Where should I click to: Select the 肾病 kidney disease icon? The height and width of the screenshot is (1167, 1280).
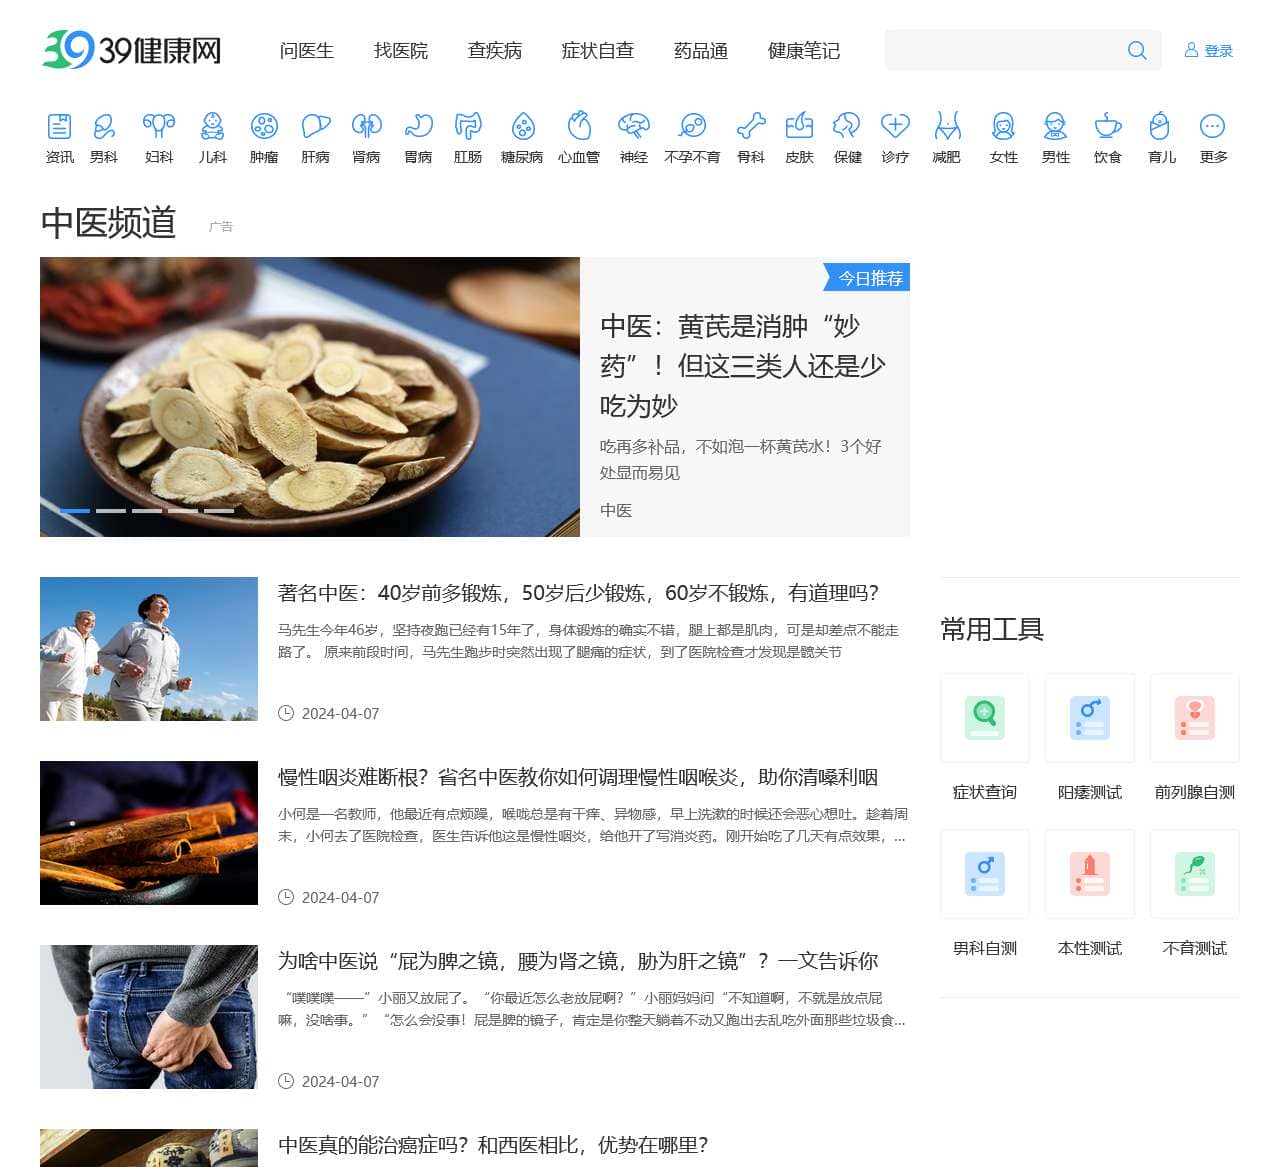(x=366, y=126)
